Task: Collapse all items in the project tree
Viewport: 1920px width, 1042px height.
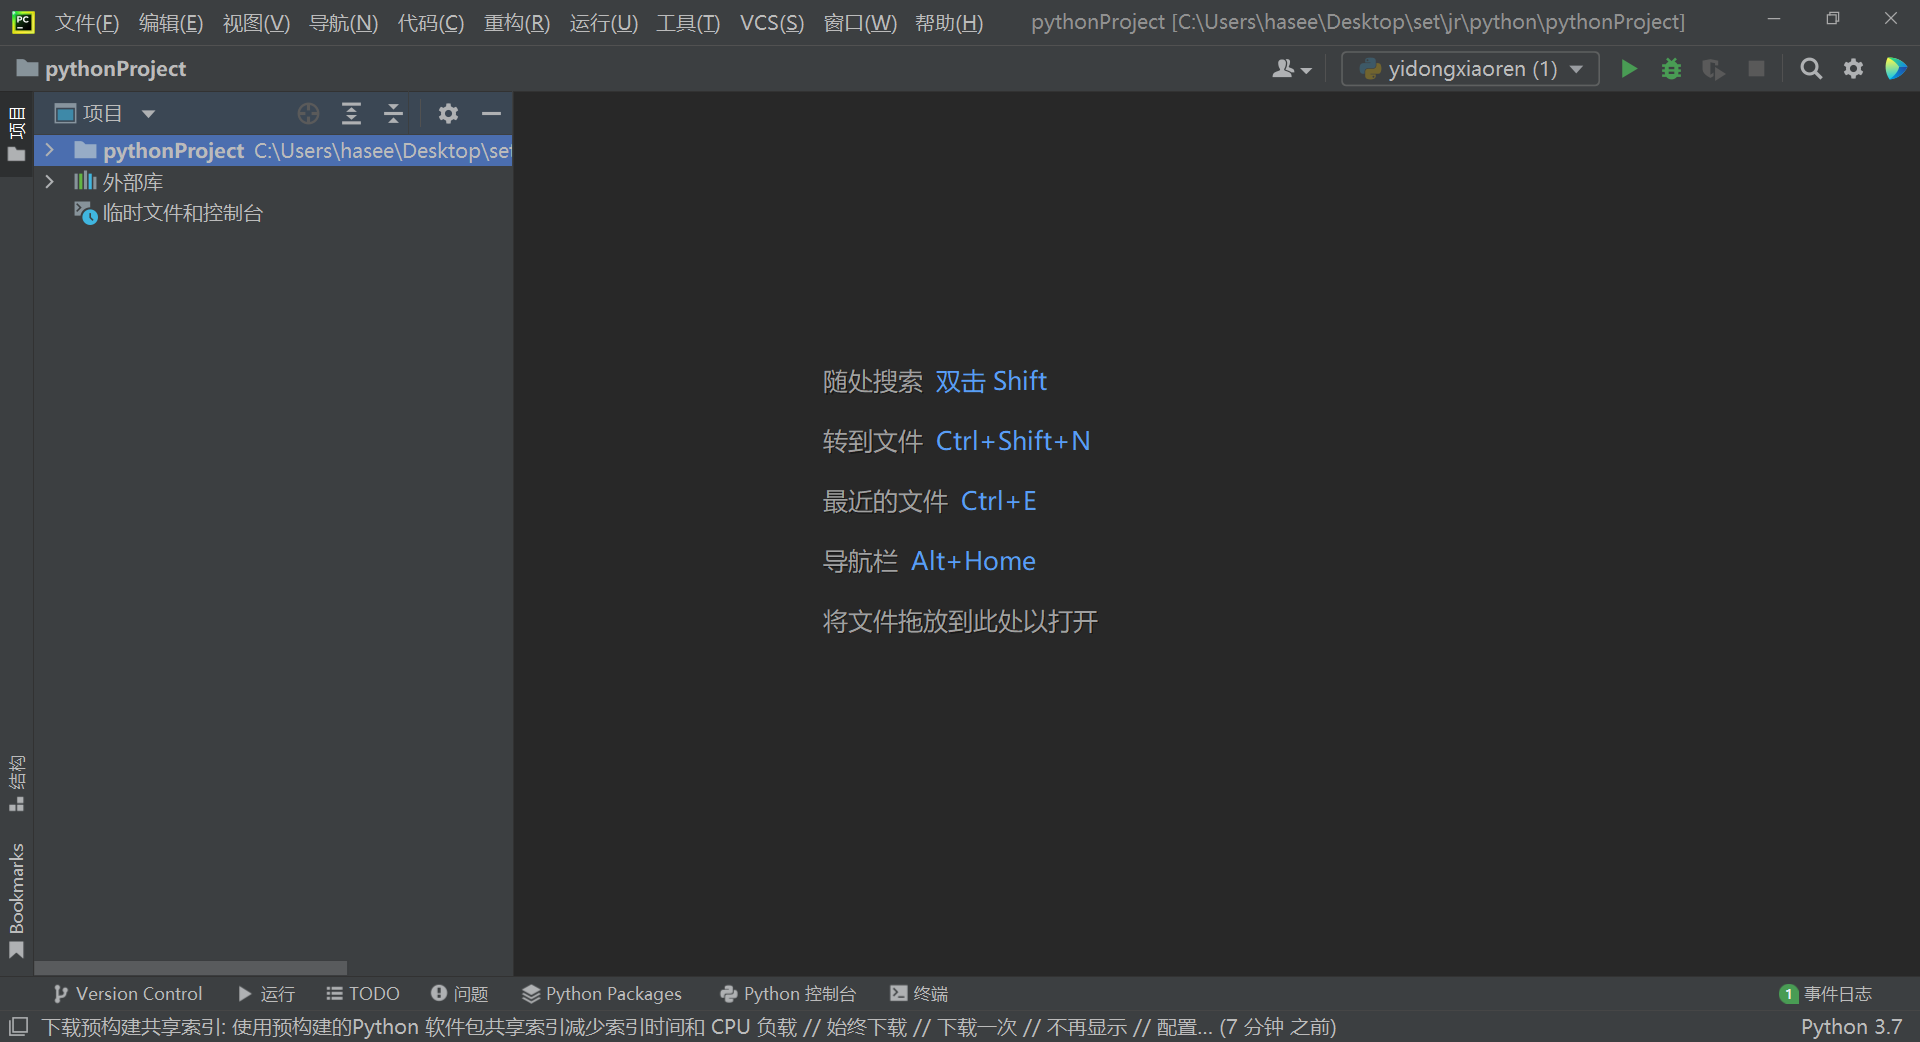Action: [392, 113]
